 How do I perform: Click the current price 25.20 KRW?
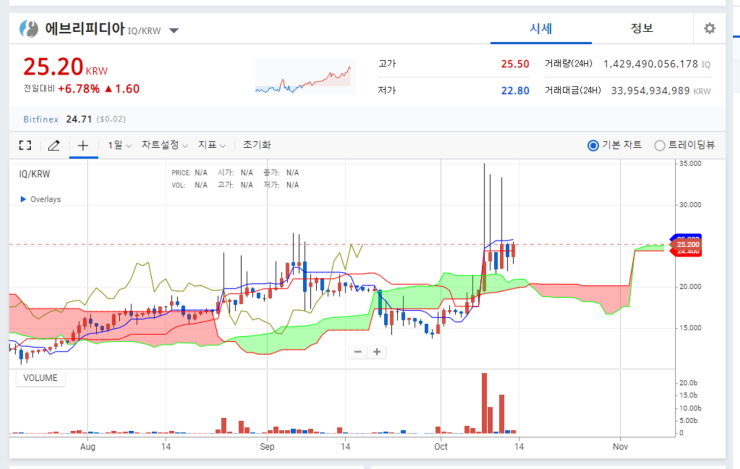pos(65,67)
